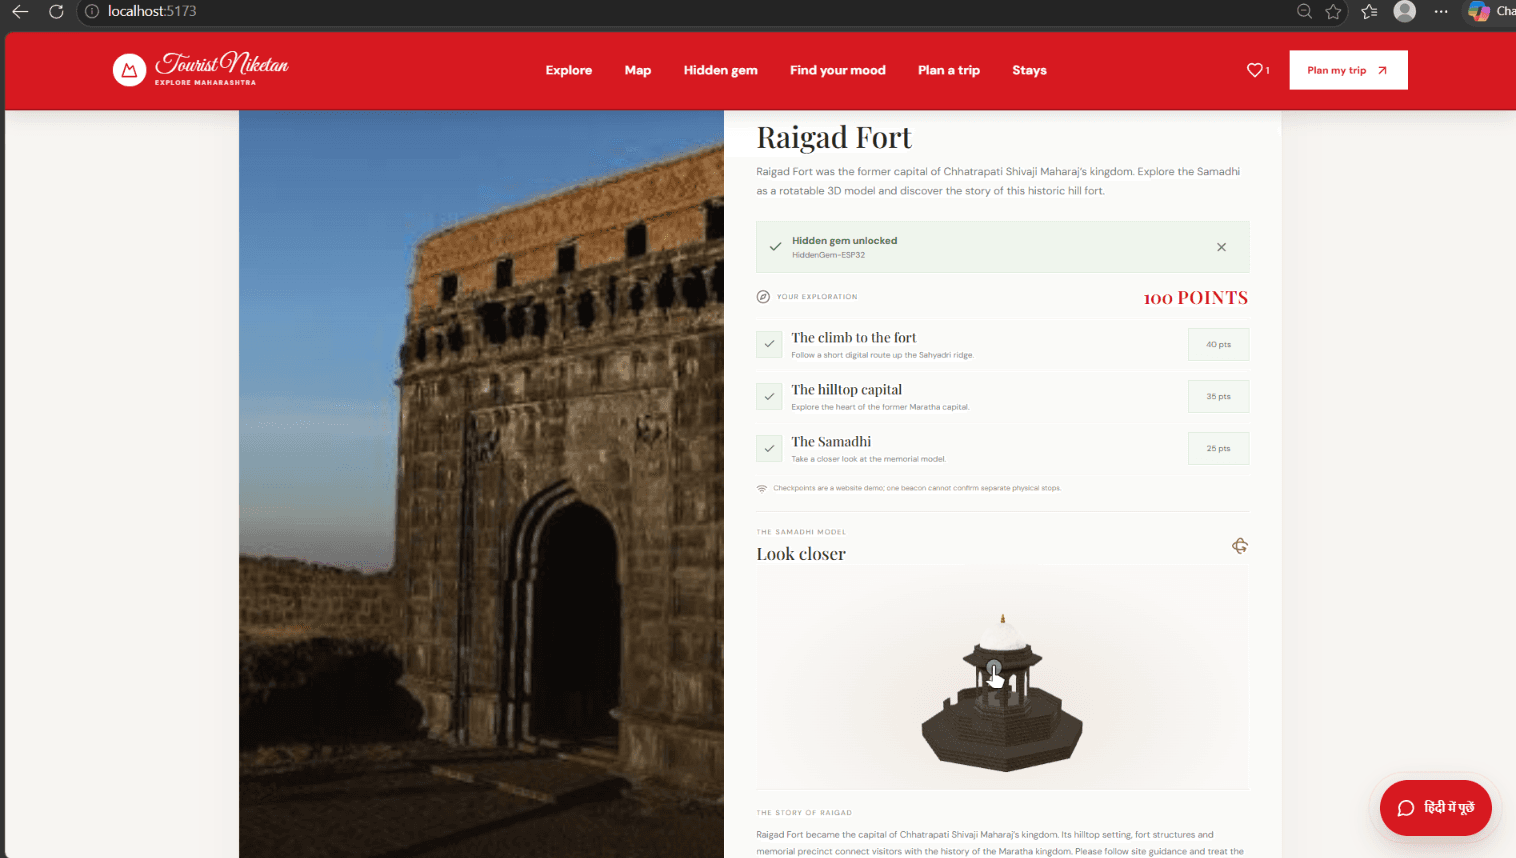
Task: Click the 3D rotate icon beside Look closer
Action: point(1240,545)
